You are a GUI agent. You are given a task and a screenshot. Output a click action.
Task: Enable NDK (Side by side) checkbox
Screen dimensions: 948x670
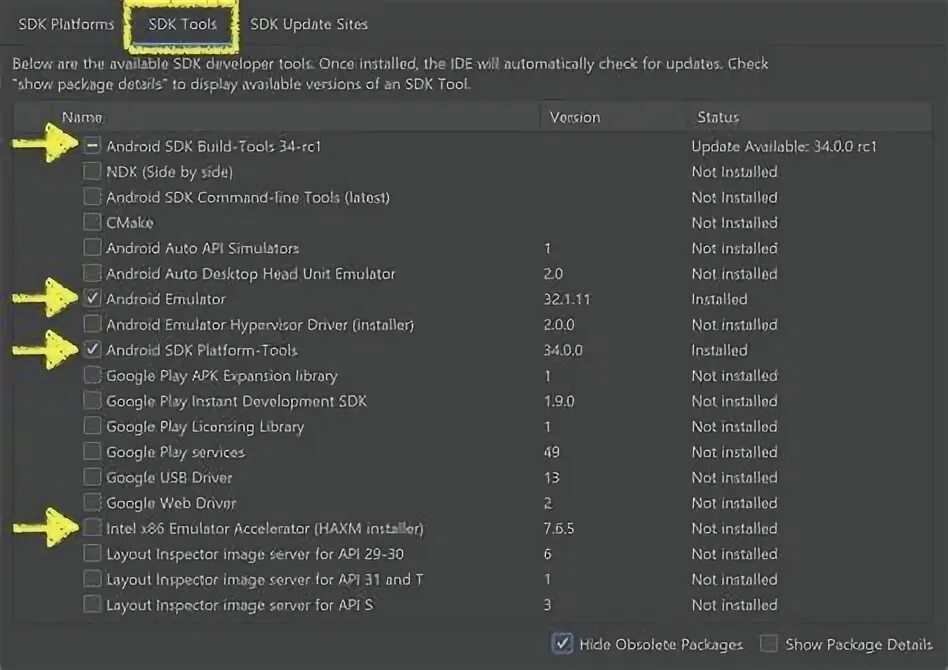[92, 172]
